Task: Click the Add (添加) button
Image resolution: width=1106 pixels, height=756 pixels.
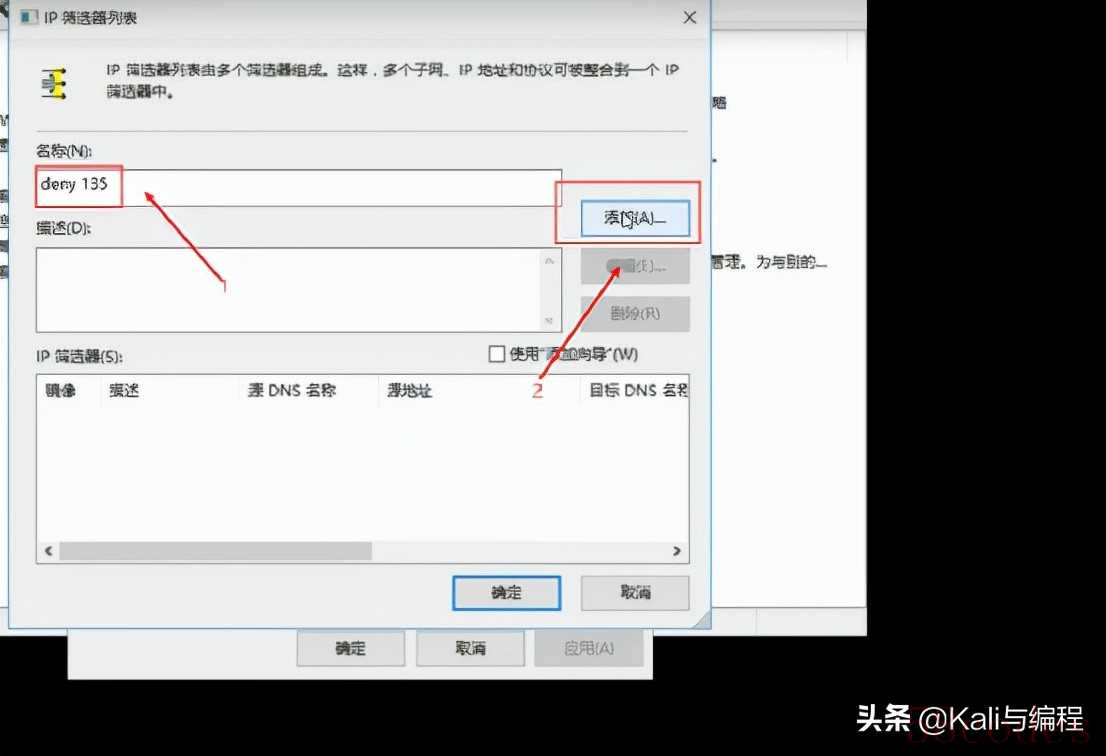Action: click(x=635, y=219)
